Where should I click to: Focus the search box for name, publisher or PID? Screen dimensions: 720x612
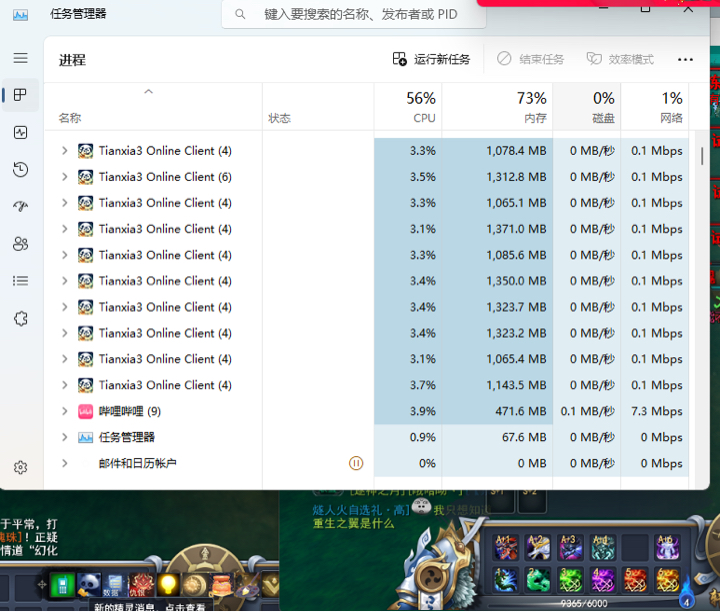(x=354, y=14)
